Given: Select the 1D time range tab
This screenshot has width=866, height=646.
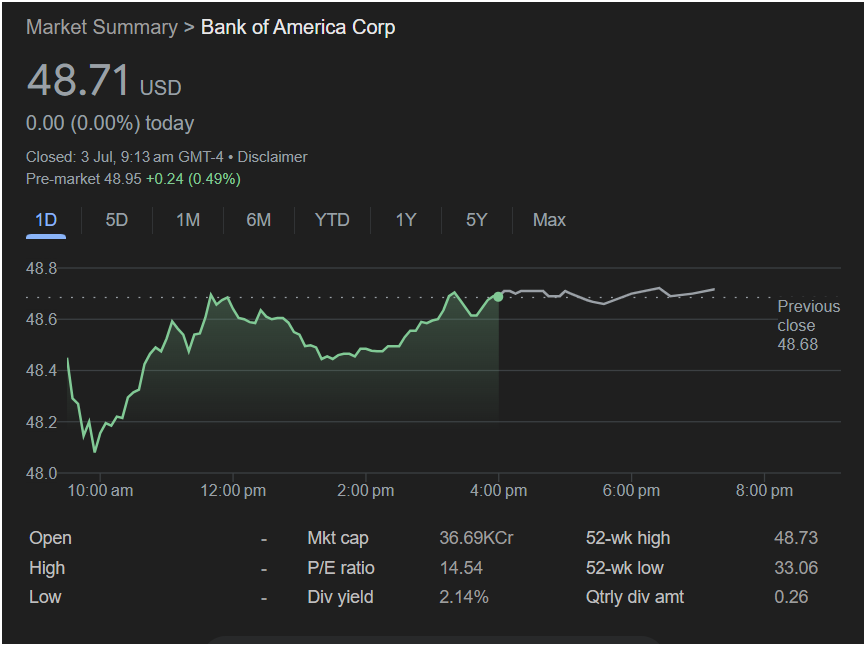Looking at the screenshot, I should coord(46,220).
